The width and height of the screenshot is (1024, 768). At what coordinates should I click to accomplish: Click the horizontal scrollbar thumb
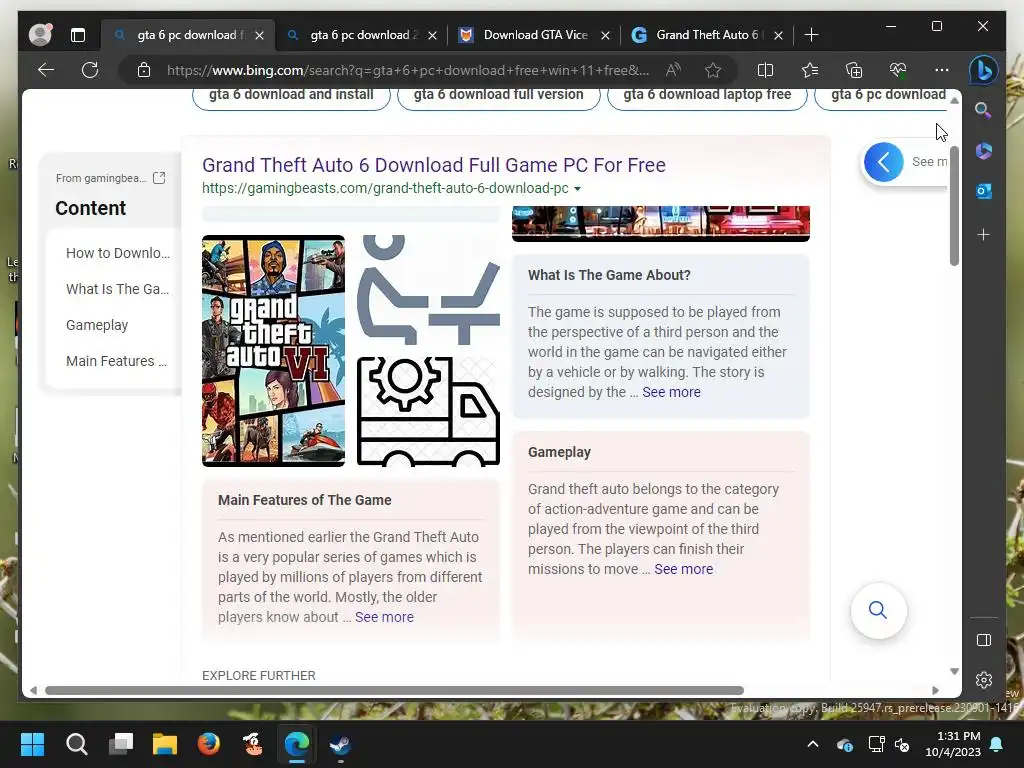pos(394,690)
